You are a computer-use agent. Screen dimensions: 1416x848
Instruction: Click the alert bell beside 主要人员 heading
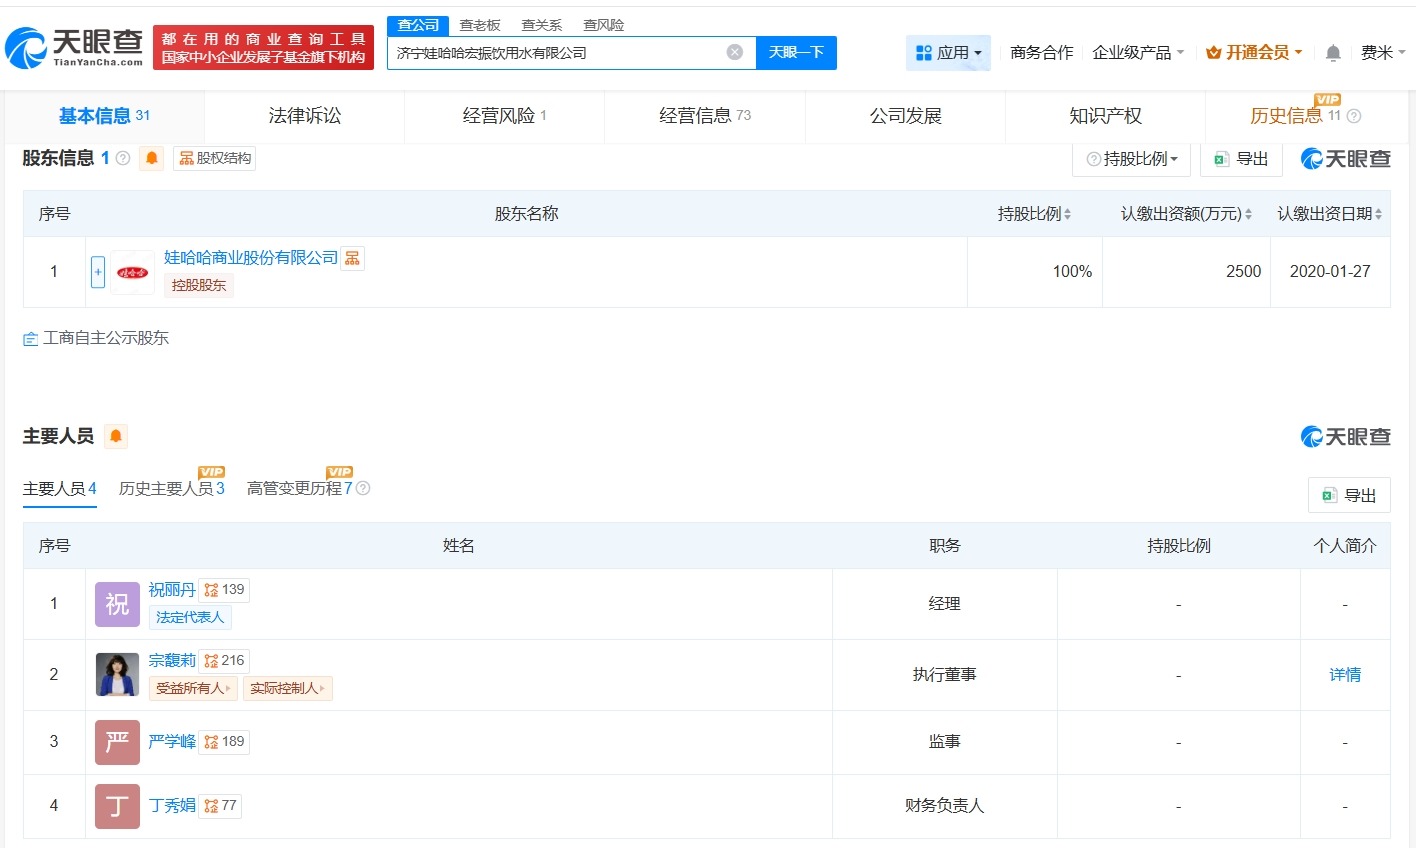[116, 435]
